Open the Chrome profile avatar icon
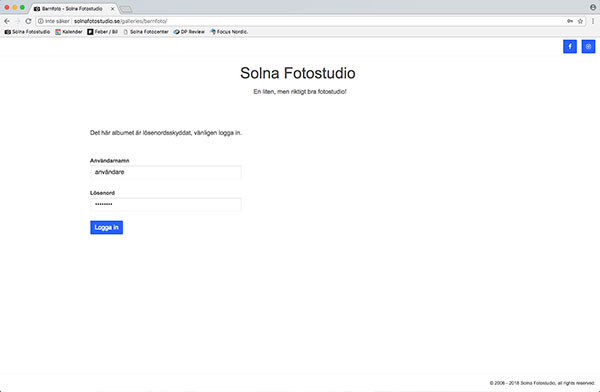The image size is (600, 392). (593, 7)
